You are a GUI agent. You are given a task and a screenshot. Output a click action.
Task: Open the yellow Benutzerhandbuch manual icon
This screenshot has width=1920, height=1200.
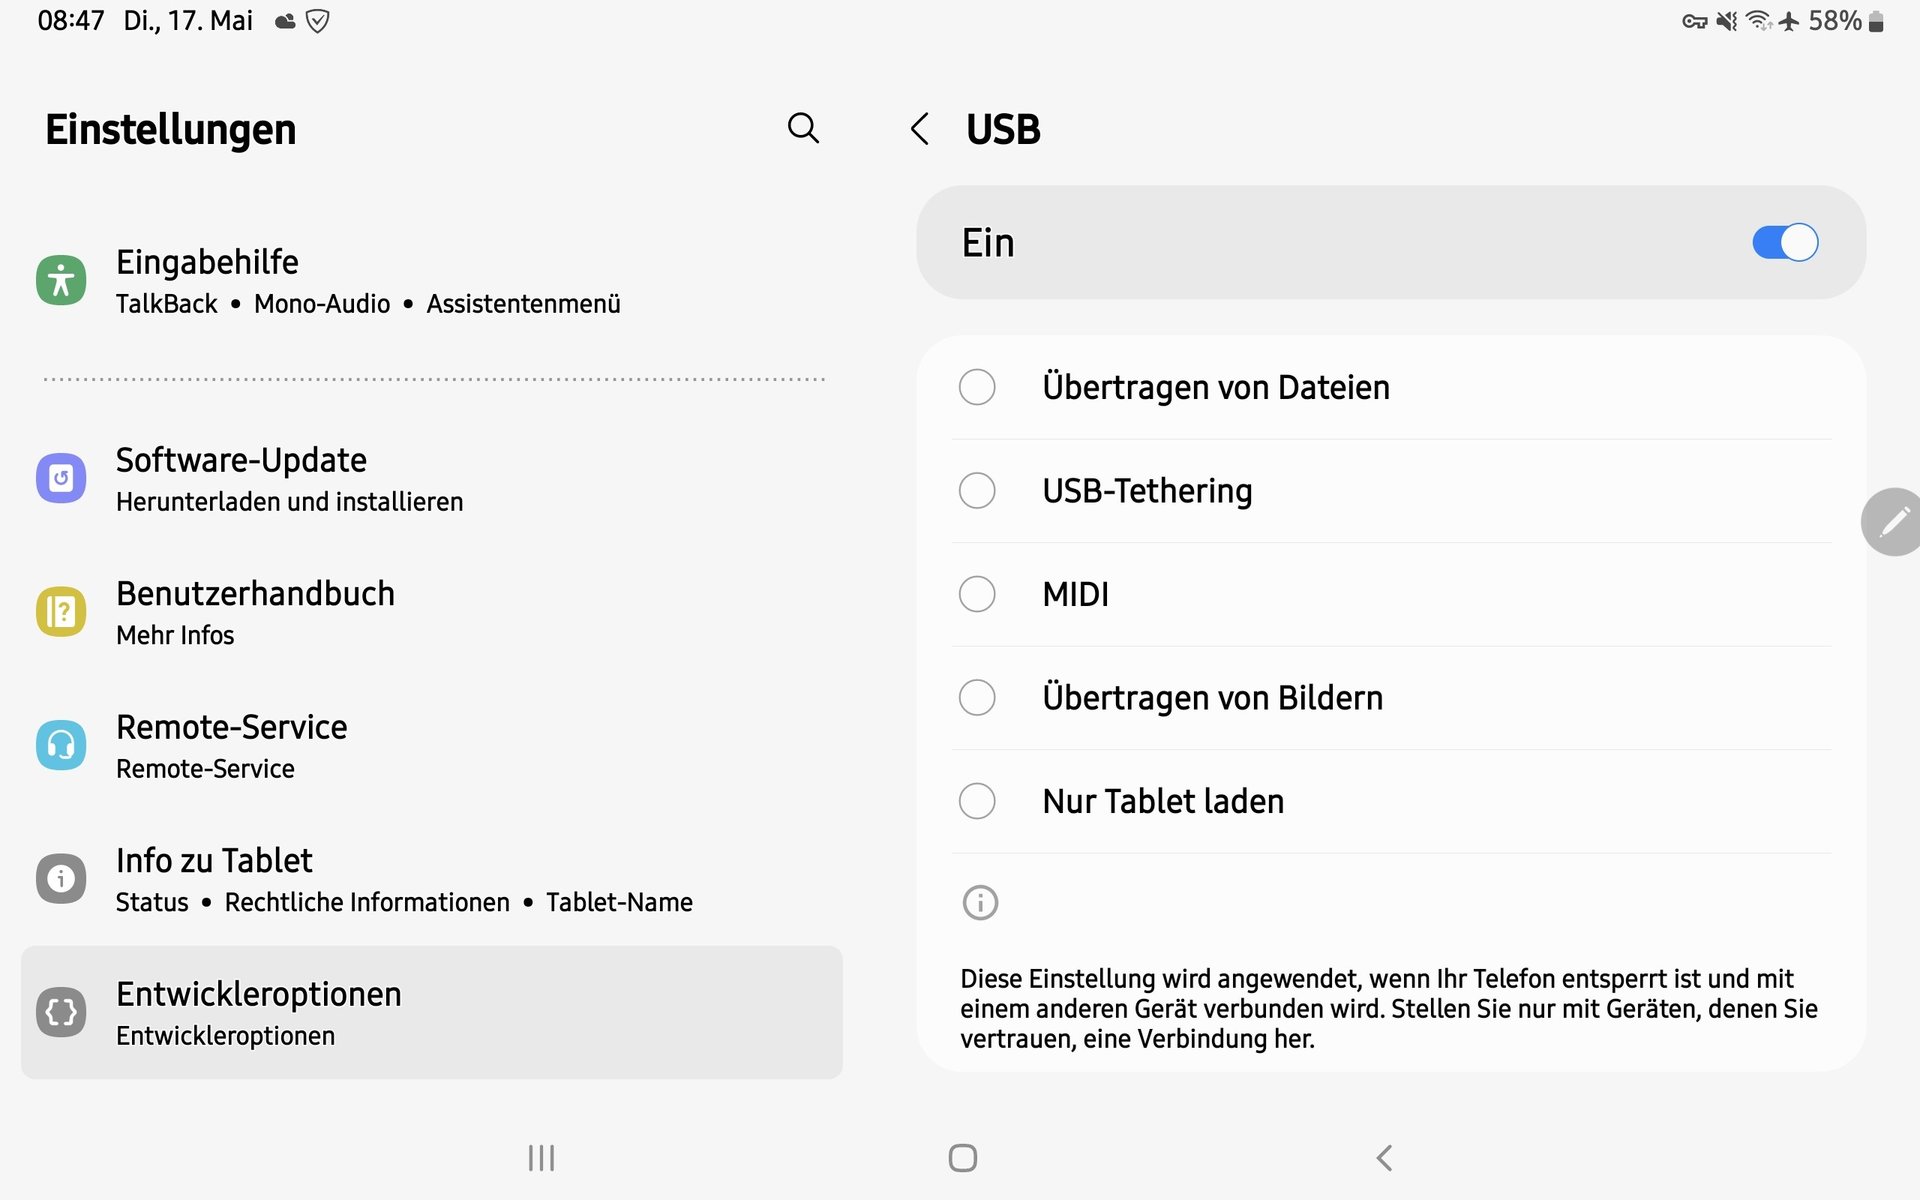[61, 611]
